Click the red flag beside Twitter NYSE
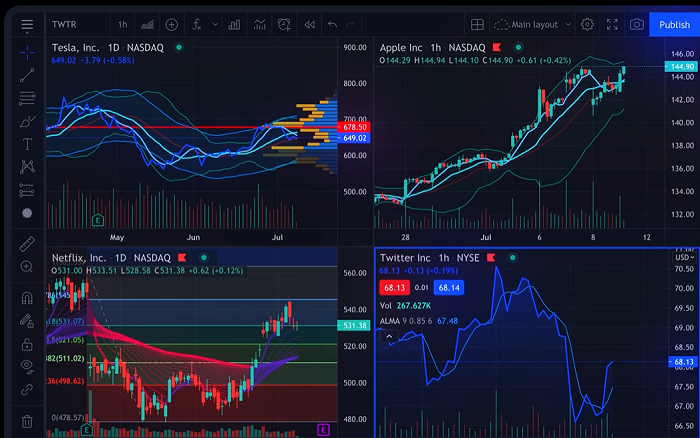 pyautogui.click(x=491, y=258)
